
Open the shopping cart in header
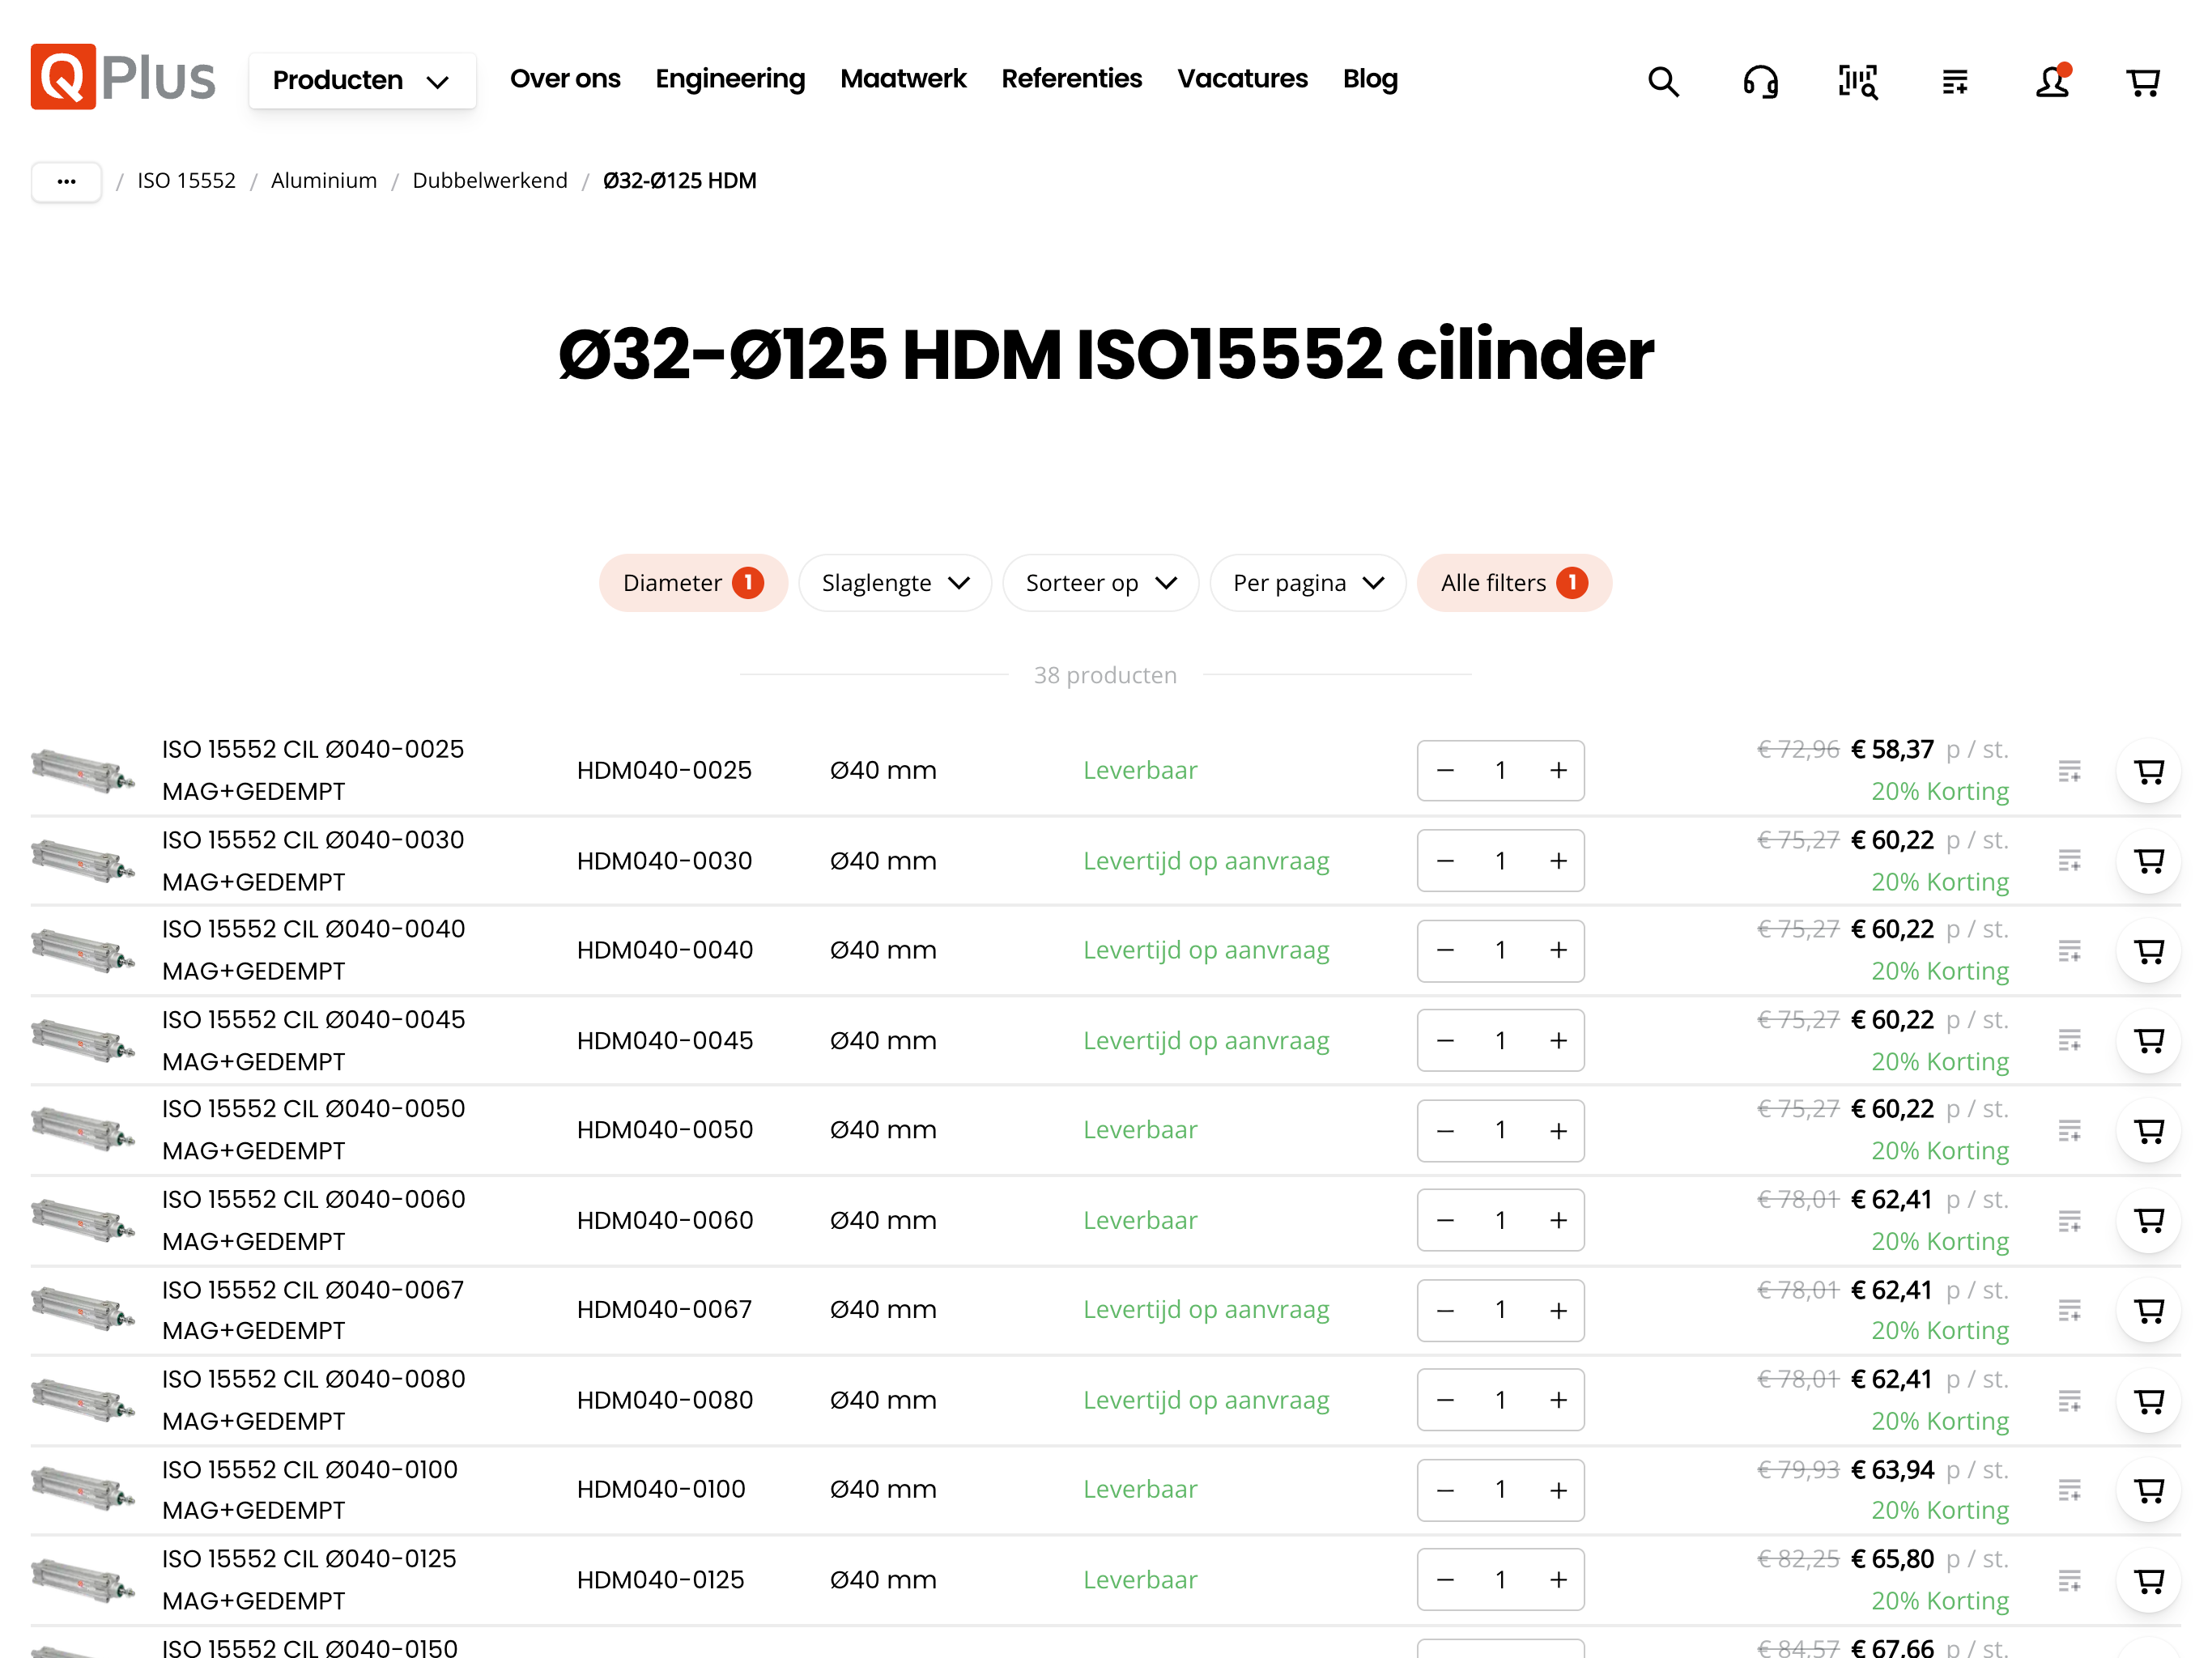tap(2142, 81)
